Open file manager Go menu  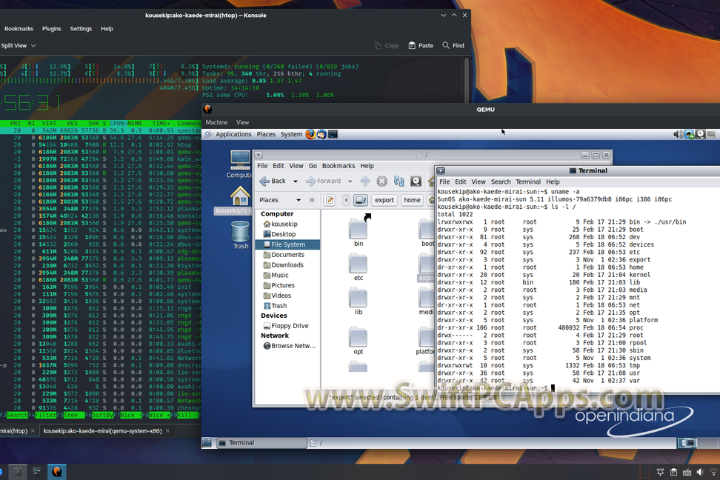[x=313, y=166]
